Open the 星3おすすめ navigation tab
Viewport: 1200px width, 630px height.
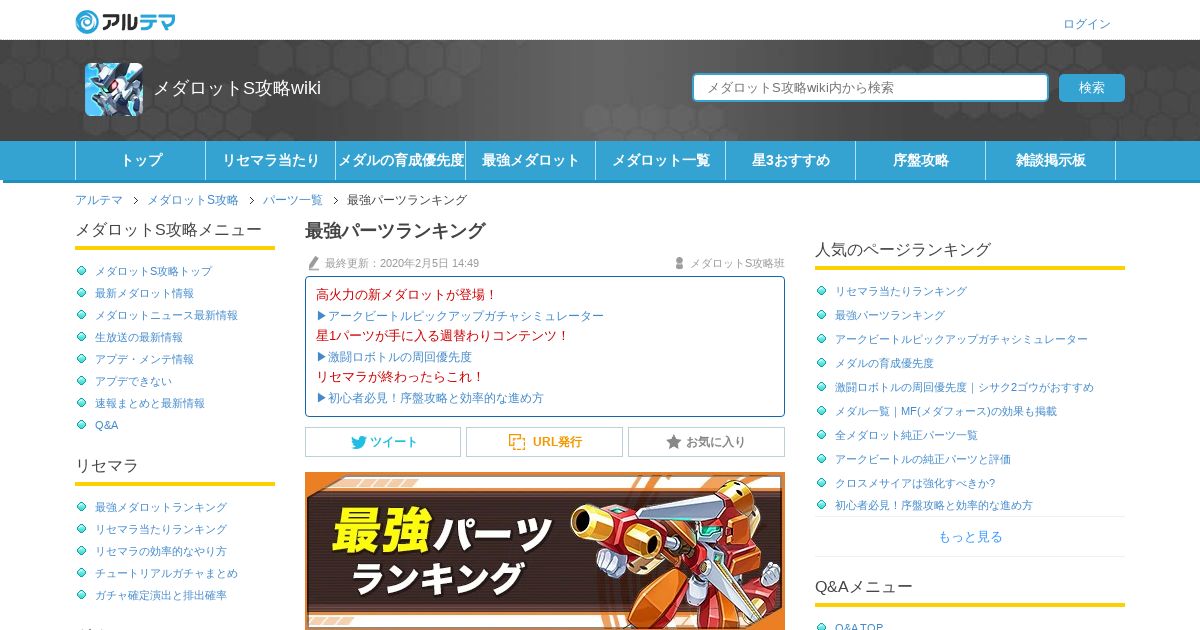pyautogui.click(x=791, y=160)
